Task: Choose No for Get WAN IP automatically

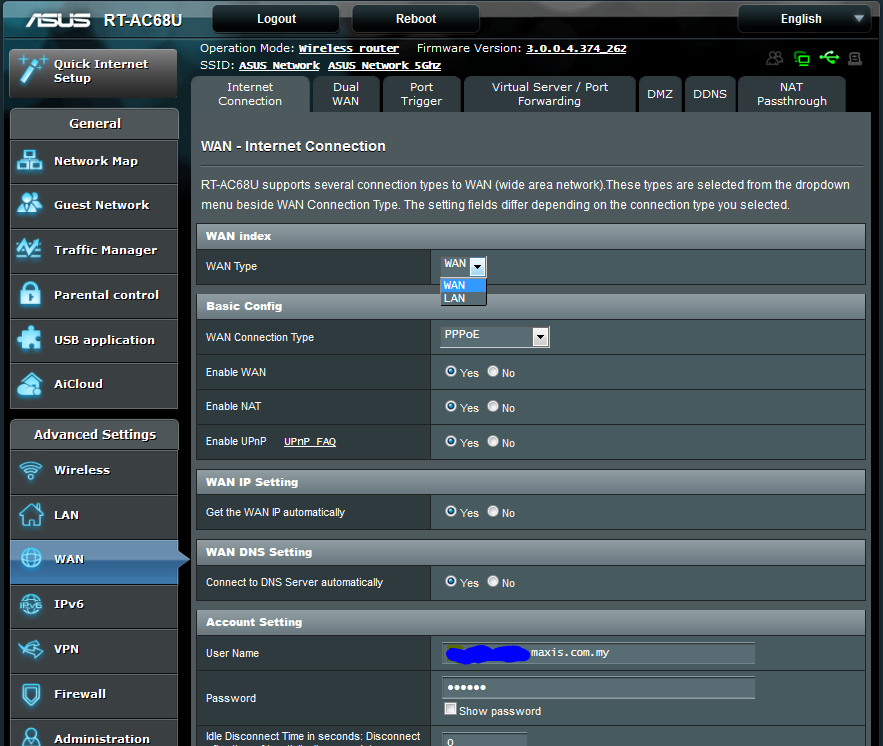Action: 493,511
